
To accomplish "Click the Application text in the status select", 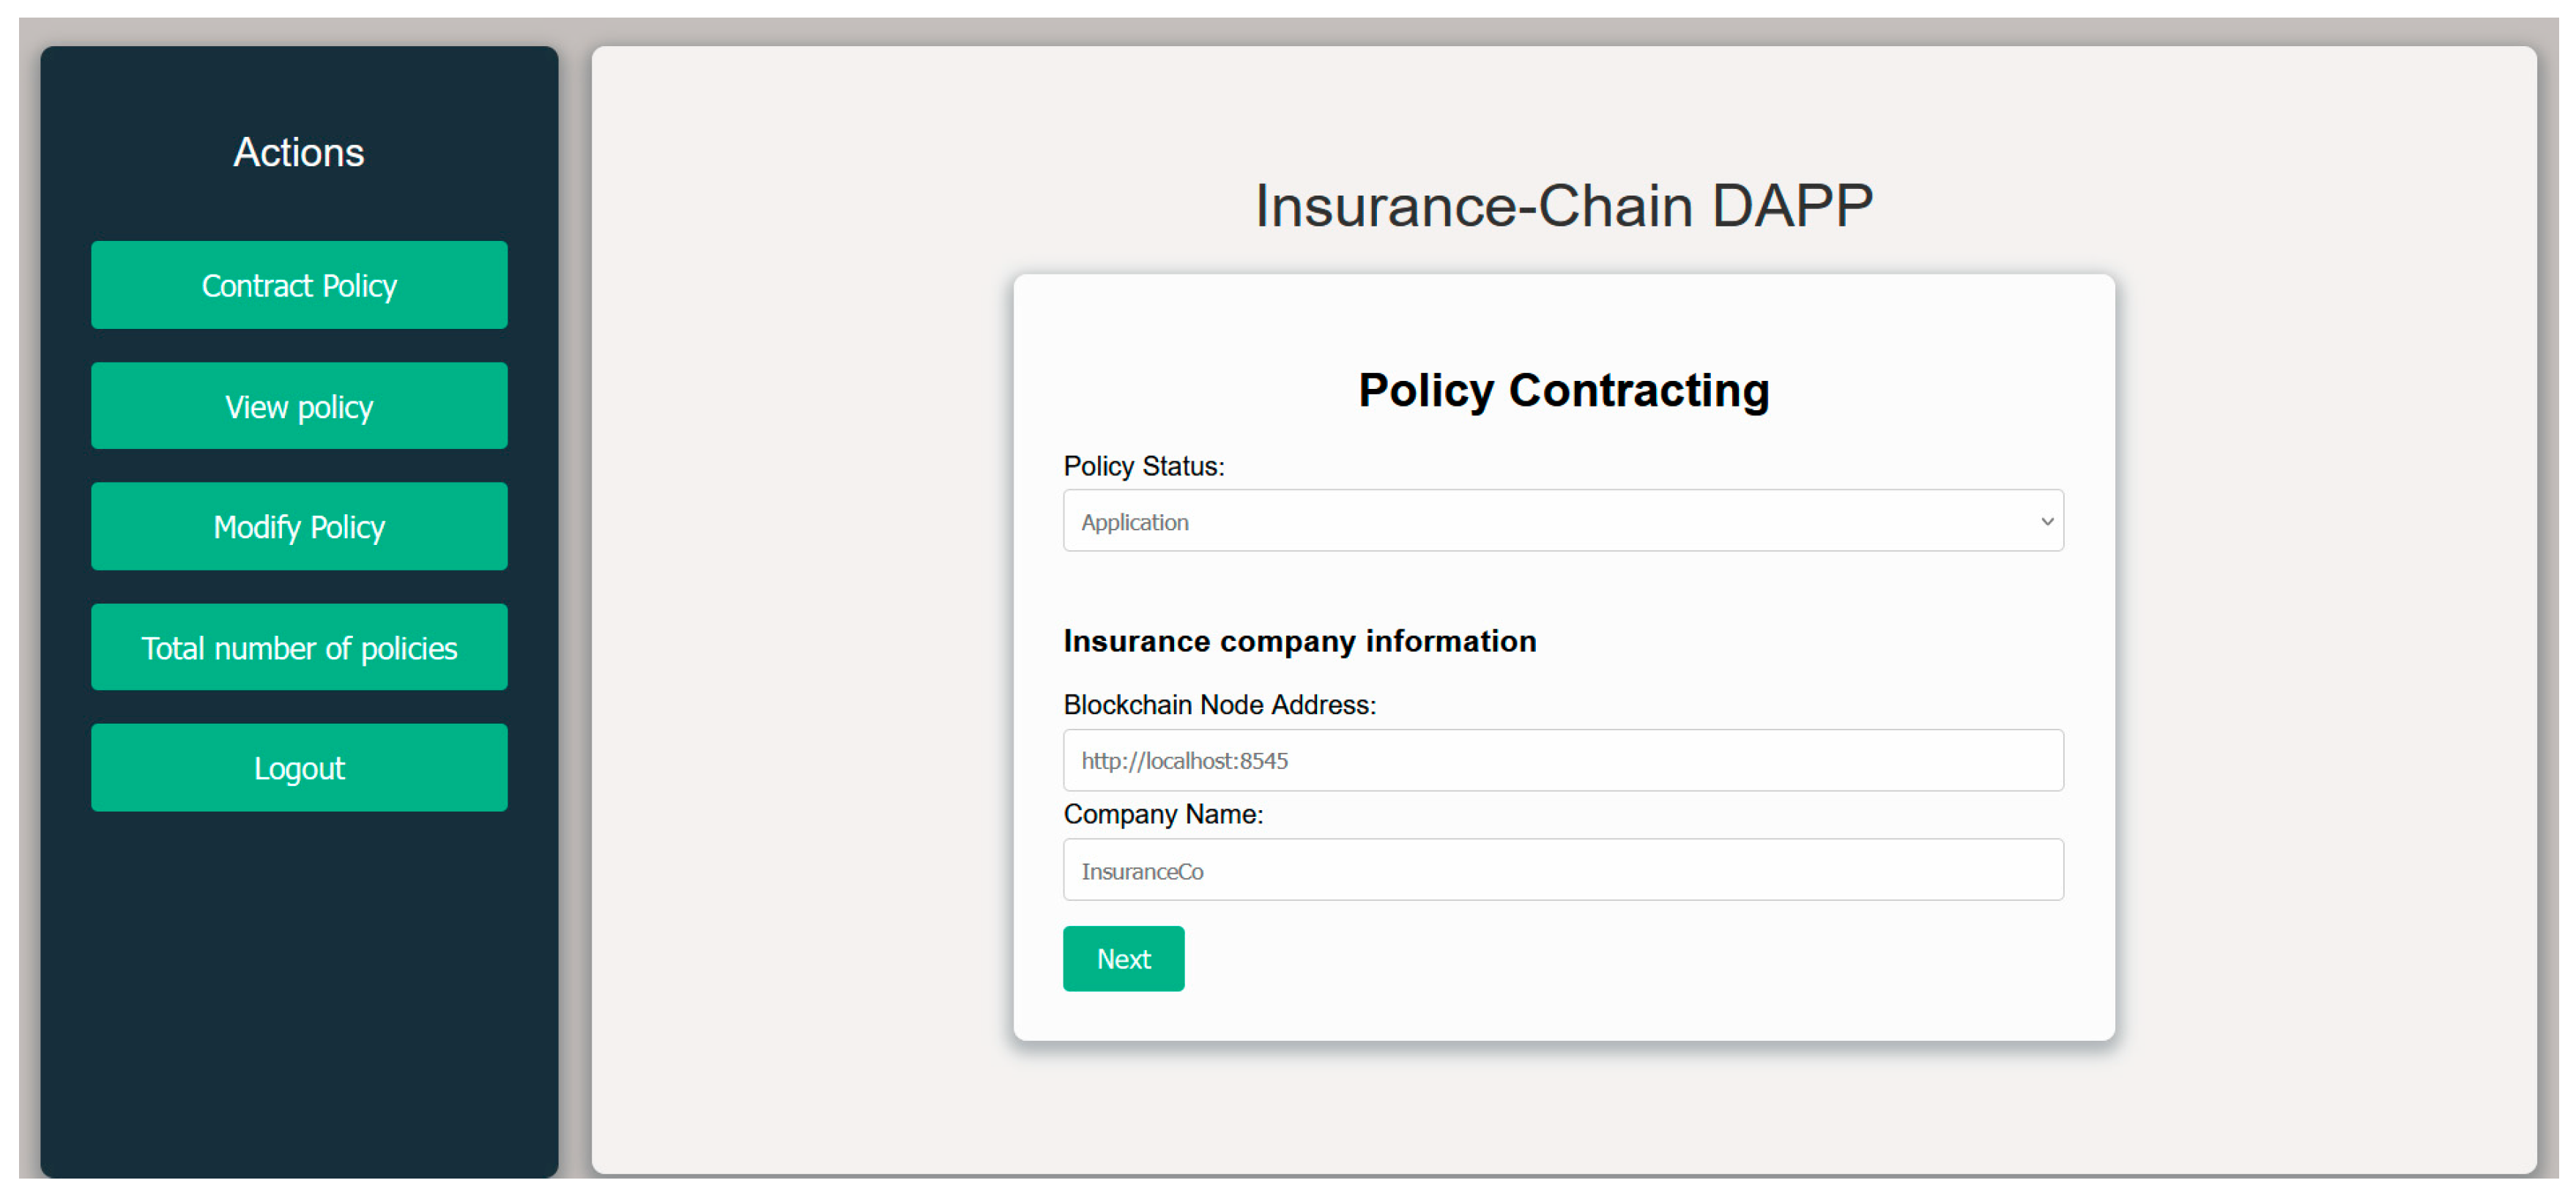I will (x=1135, y=522).
